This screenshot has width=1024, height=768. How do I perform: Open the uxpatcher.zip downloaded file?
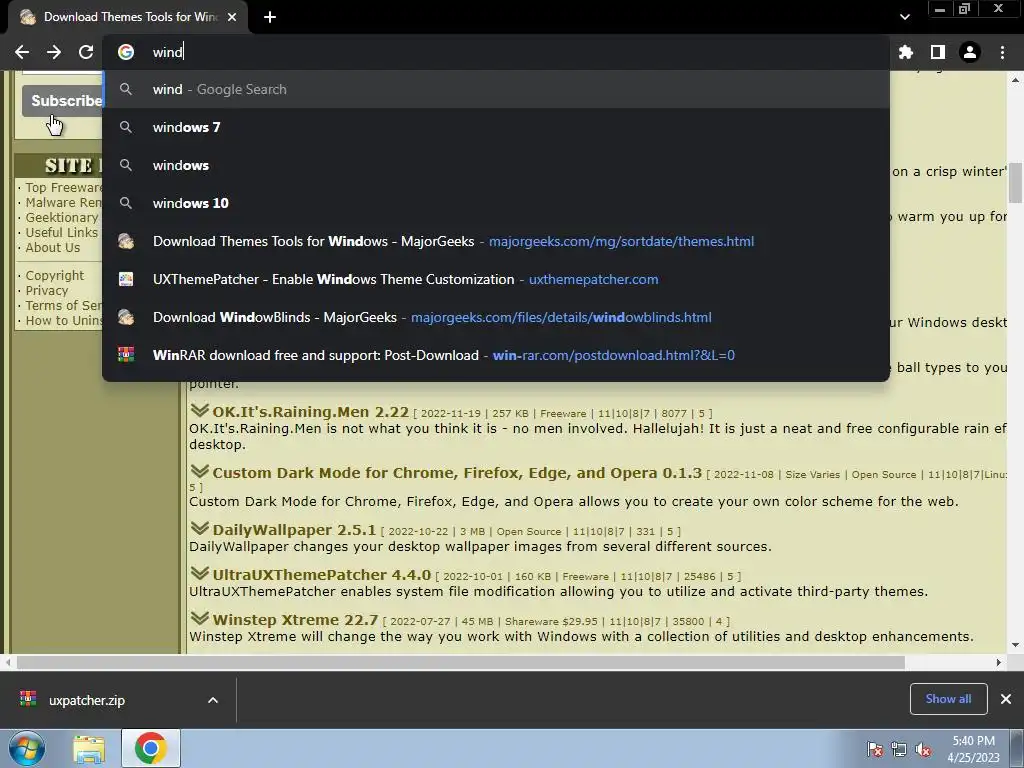coord(87,700)
